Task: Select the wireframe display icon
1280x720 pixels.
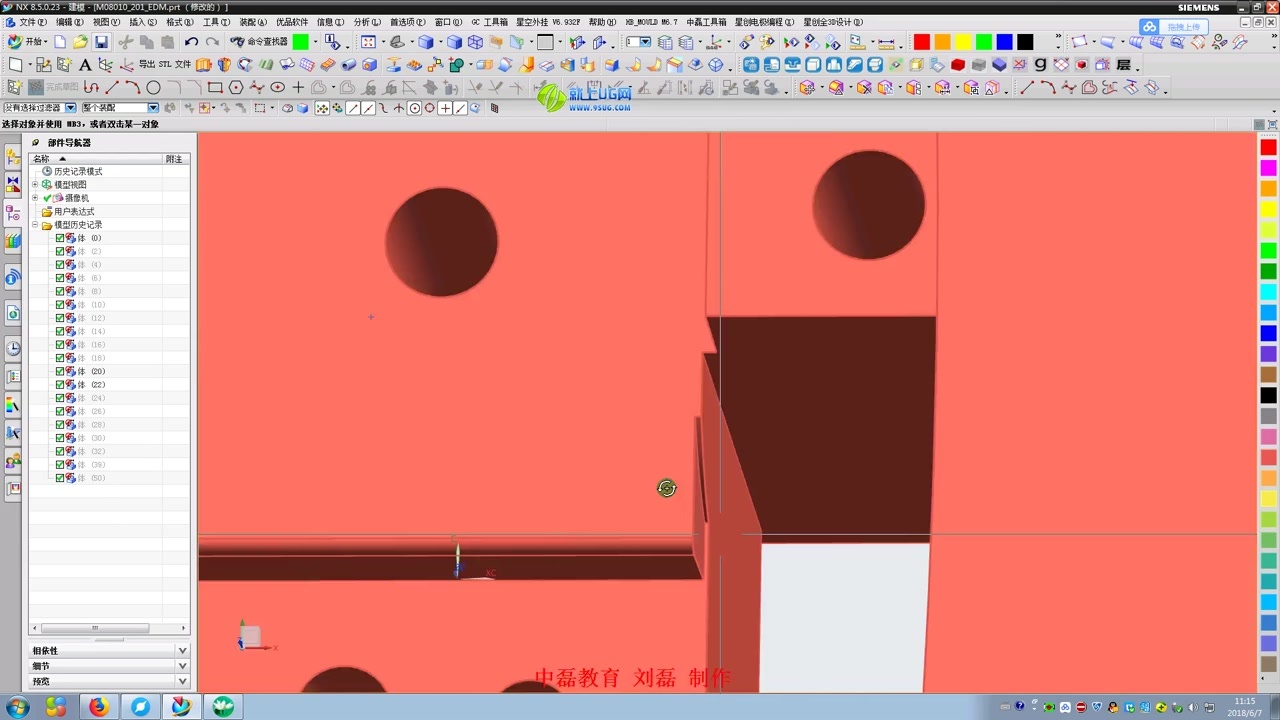Action: point(476,42)
